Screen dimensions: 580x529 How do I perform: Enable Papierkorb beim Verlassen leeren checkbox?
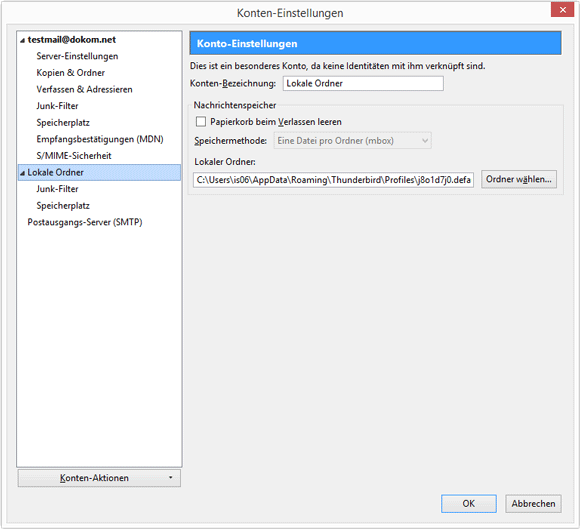click(201, 122)
